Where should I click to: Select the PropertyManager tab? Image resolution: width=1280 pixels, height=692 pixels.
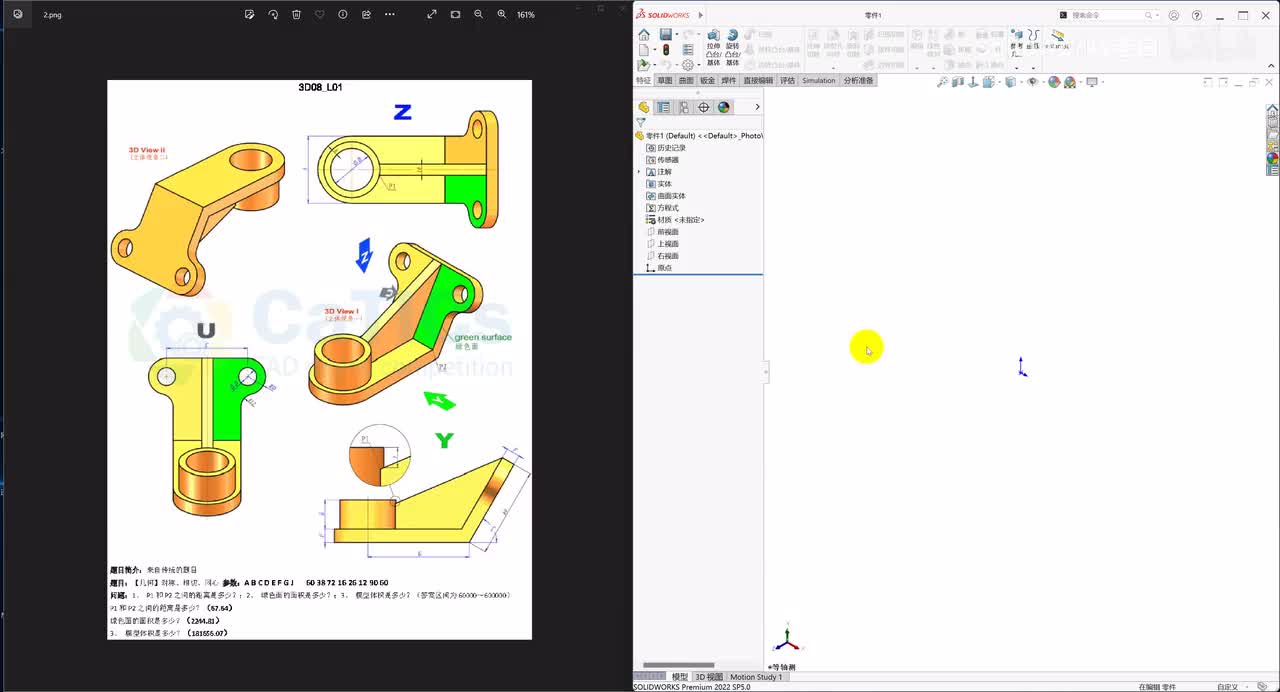664,107
